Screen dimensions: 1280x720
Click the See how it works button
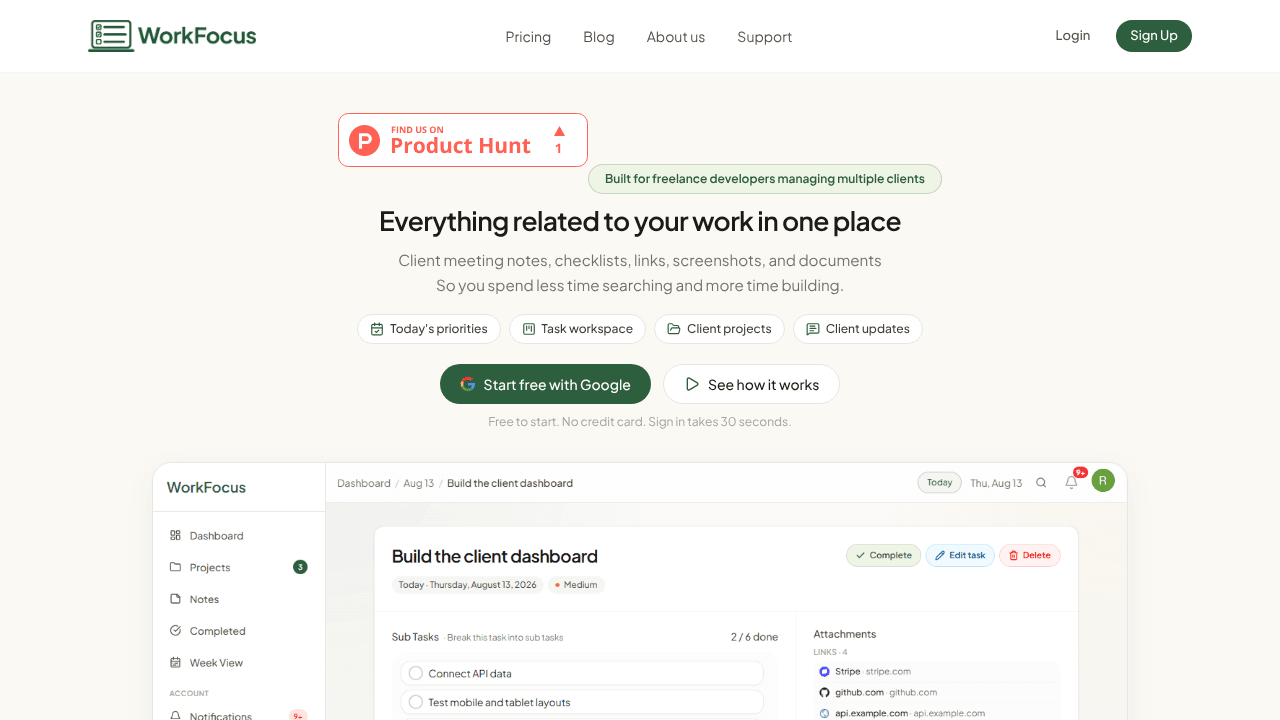click(751, 384)
